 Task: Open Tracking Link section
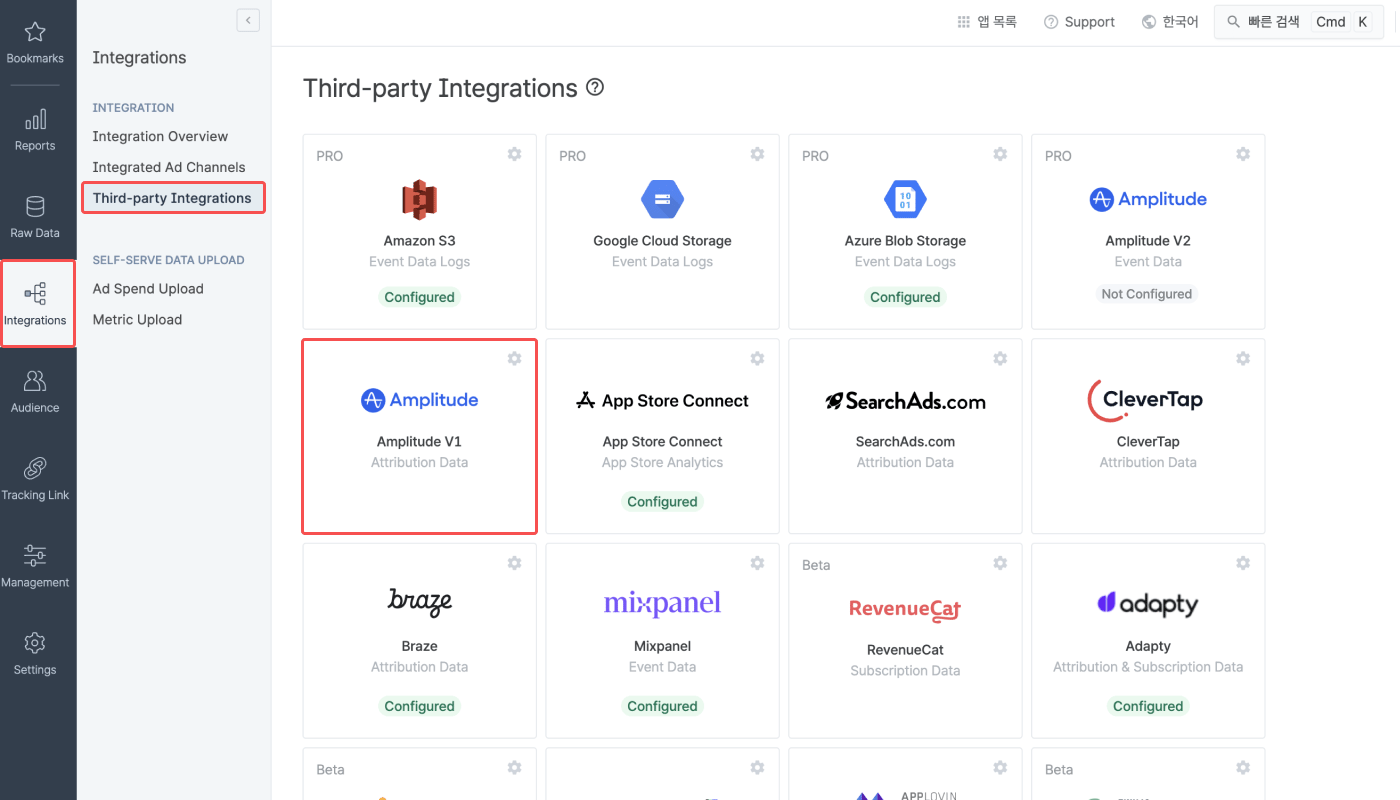pos(35,479)
